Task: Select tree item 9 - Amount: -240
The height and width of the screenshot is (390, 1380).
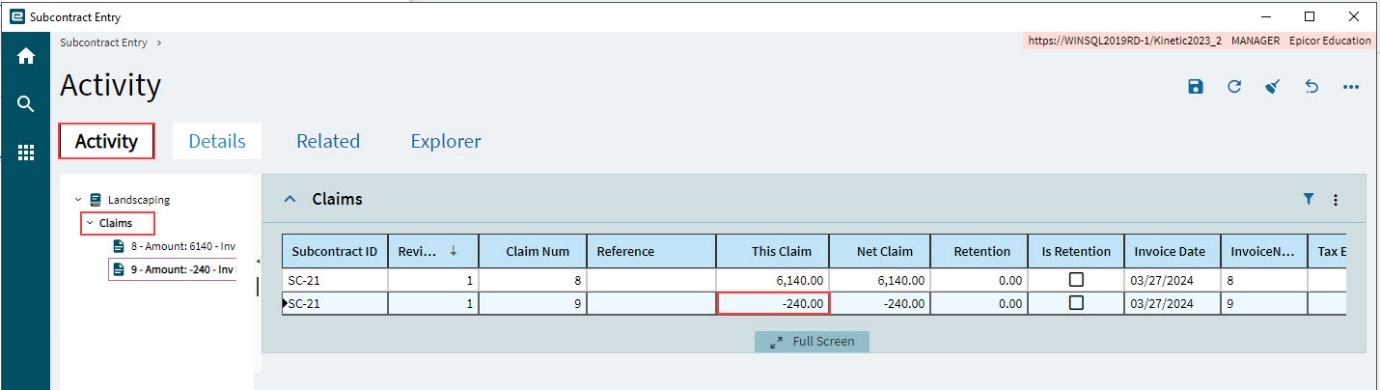Action: coord(172,270)
